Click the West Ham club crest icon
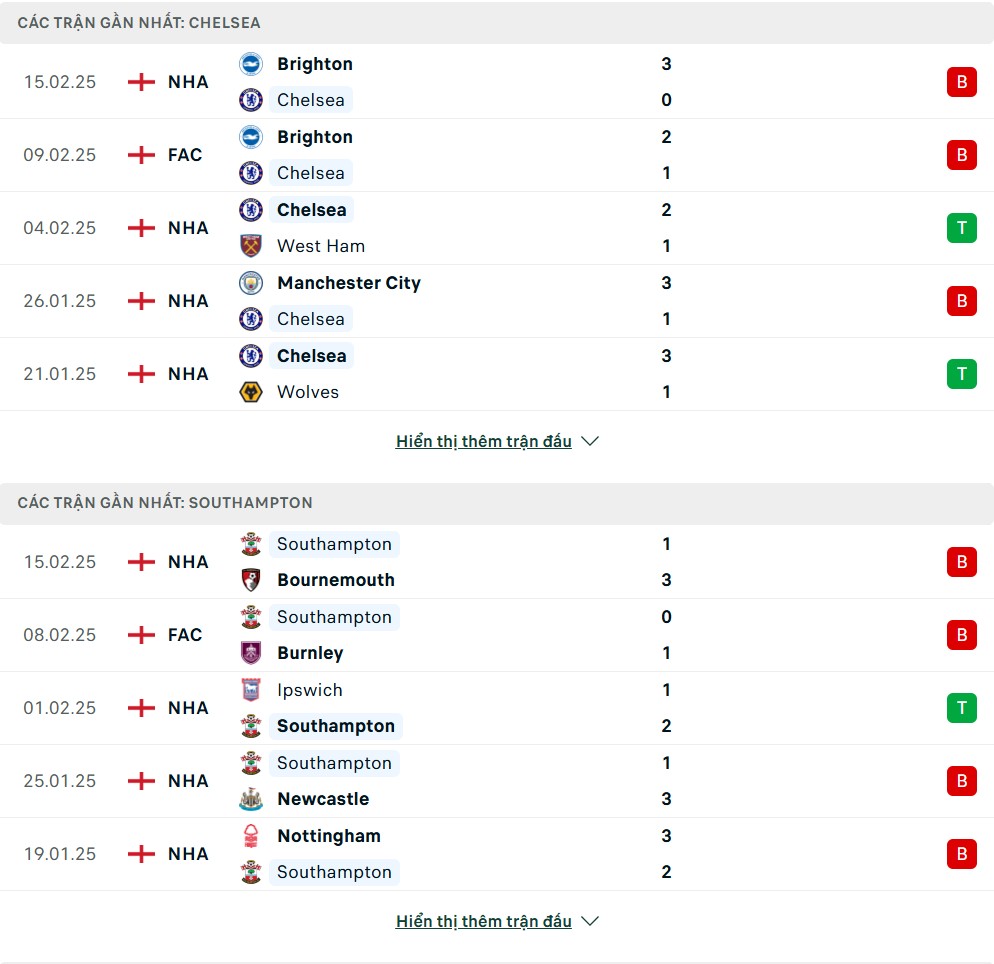This screenshot has width=994, height=964. 251,246
